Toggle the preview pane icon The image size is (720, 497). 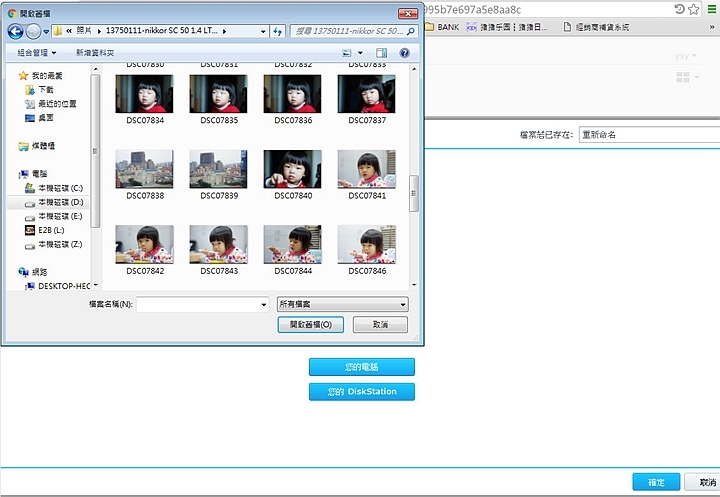(382, 52)
